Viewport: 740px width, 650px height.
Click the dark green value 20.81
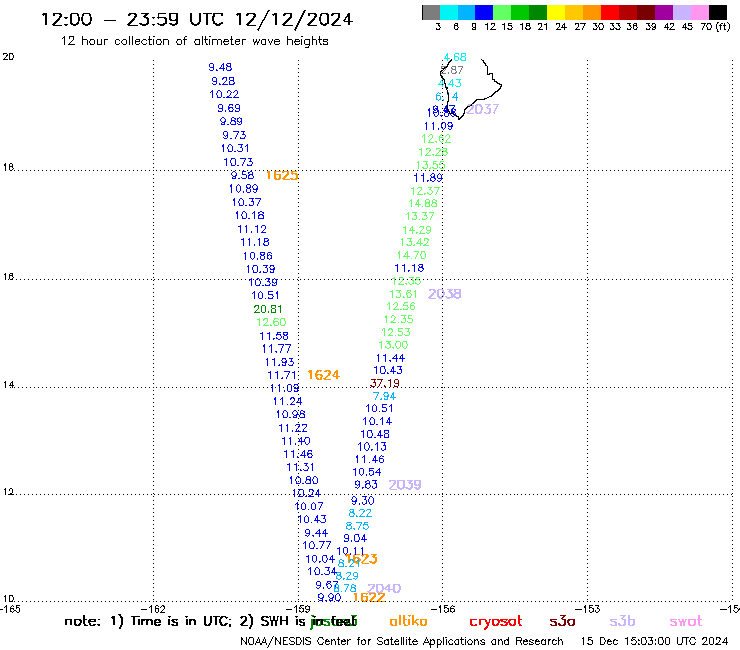[268, 309]
